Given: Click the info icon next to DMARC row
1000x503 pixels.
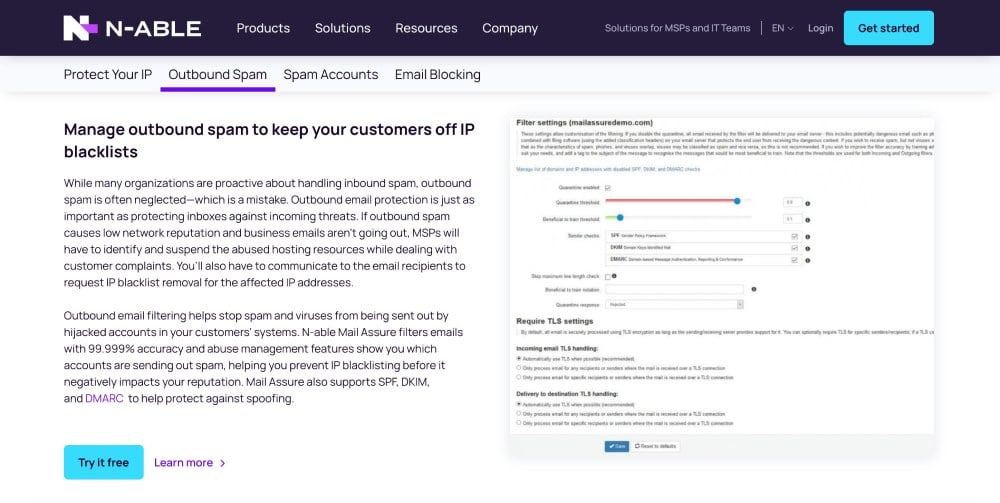Looking at the screenshot, I should [807, 261].
